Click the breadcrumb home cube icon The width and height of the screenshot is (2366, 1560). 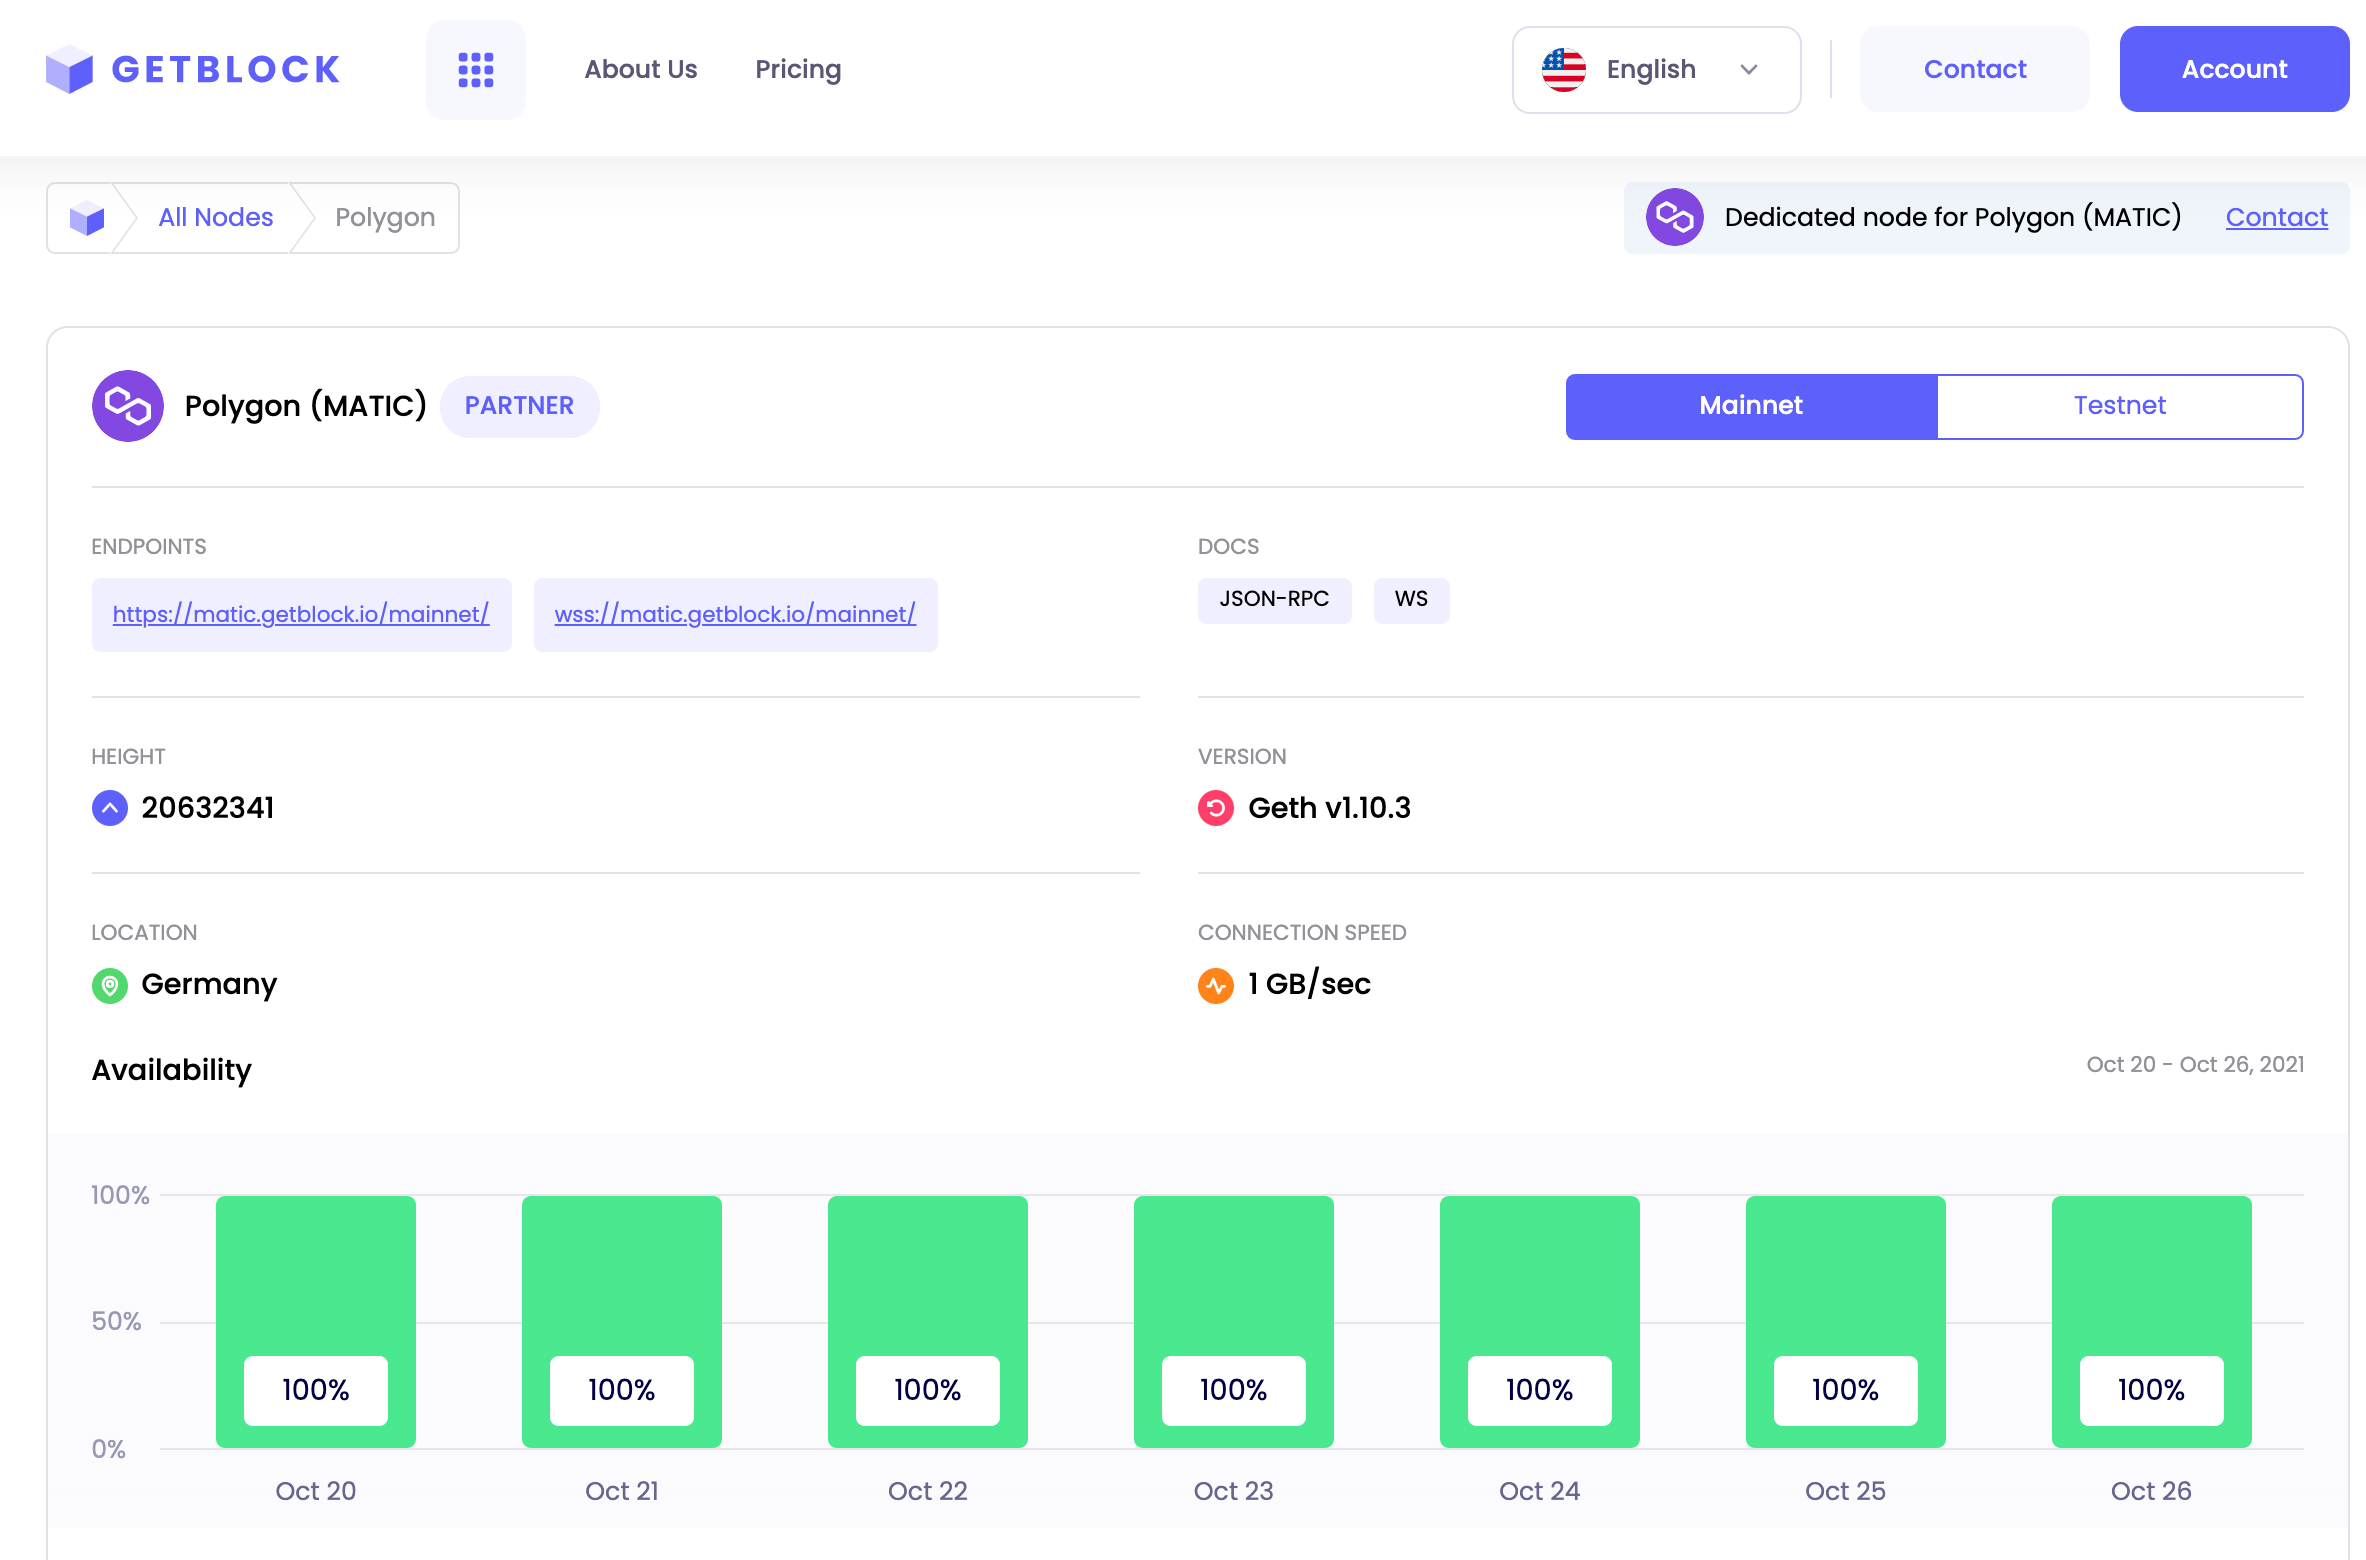coord(87,218)
